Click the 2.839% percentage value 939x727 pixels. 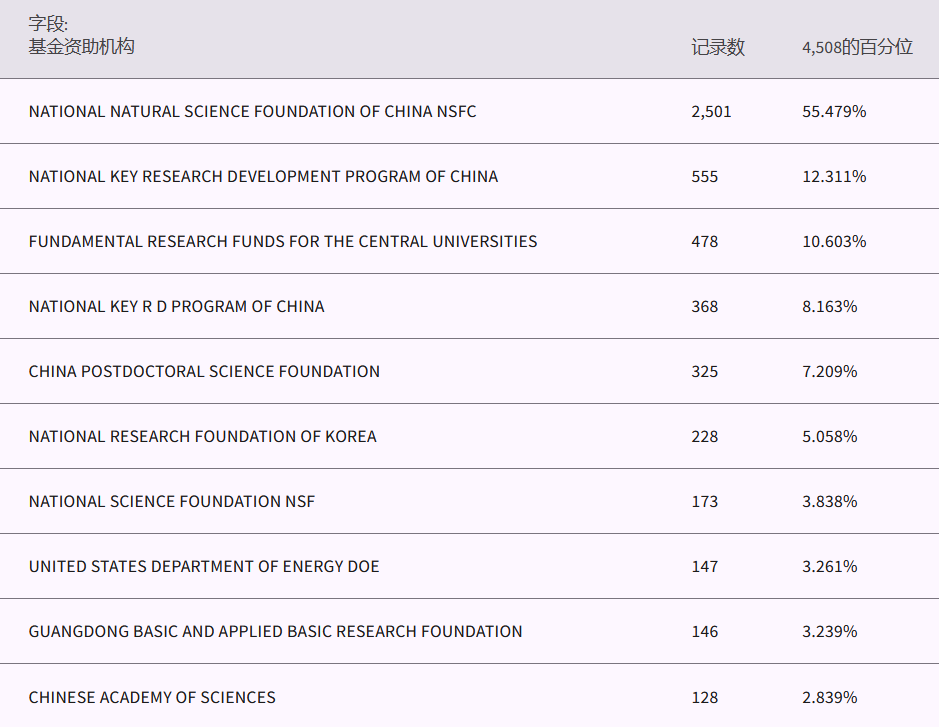click(829, 697)
